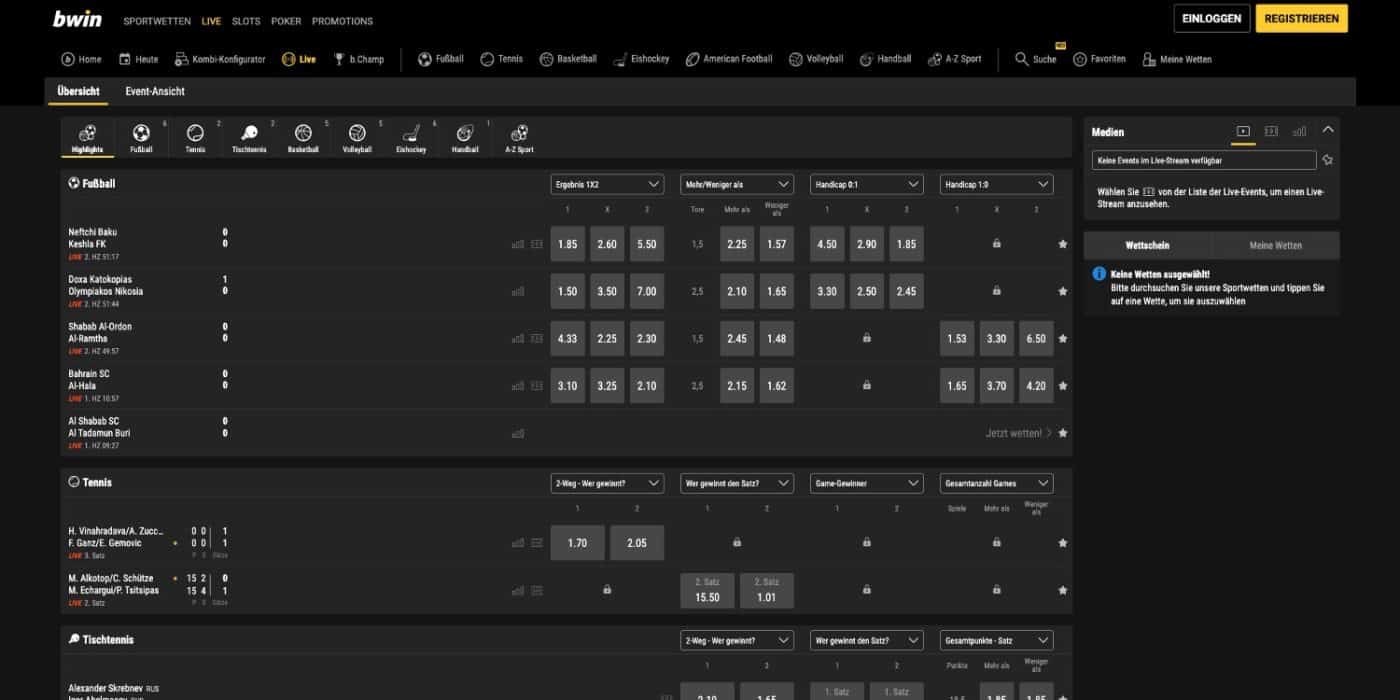
Task: Open the Kombi-Konfigurator tool
Action: pos(220,59)
